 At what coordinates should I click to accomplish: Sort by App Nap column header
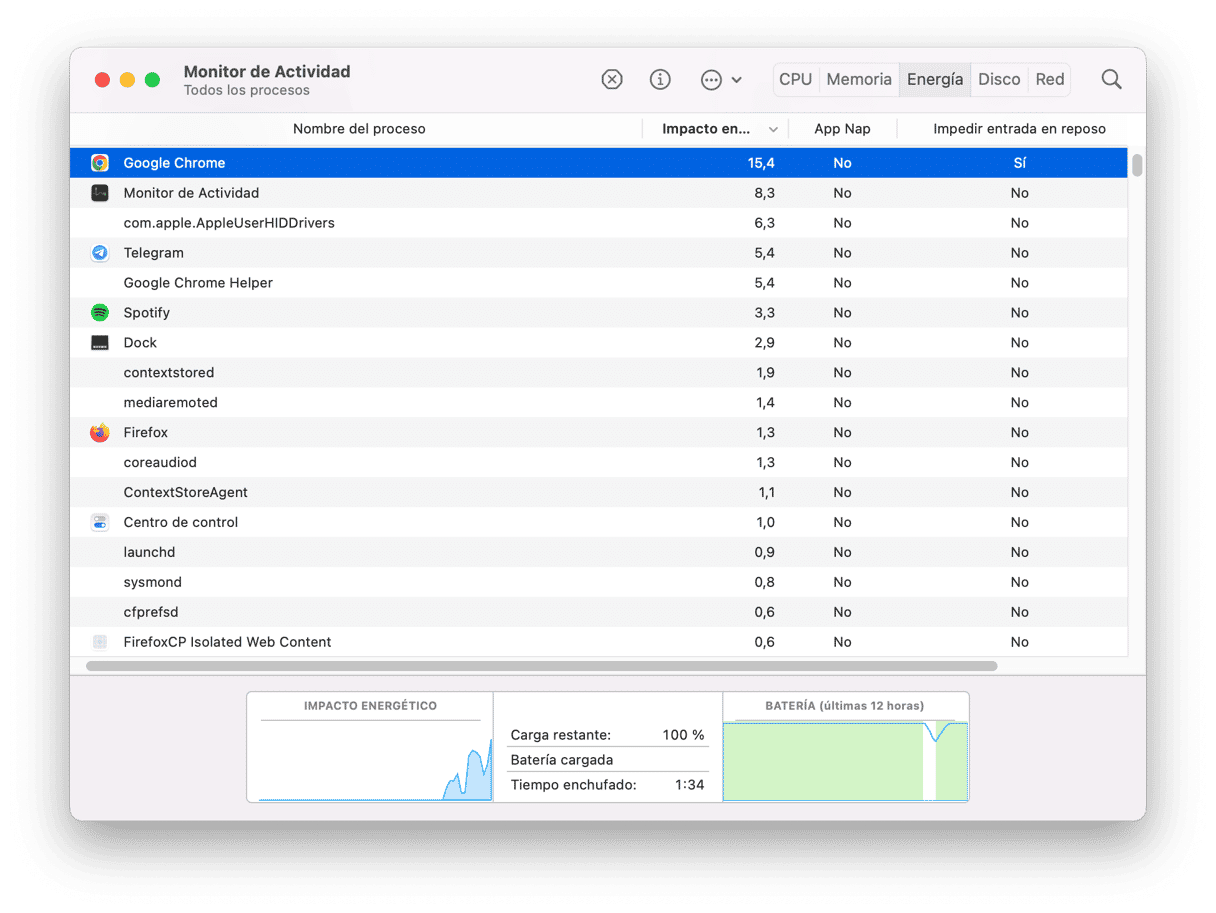pos(841,129)
